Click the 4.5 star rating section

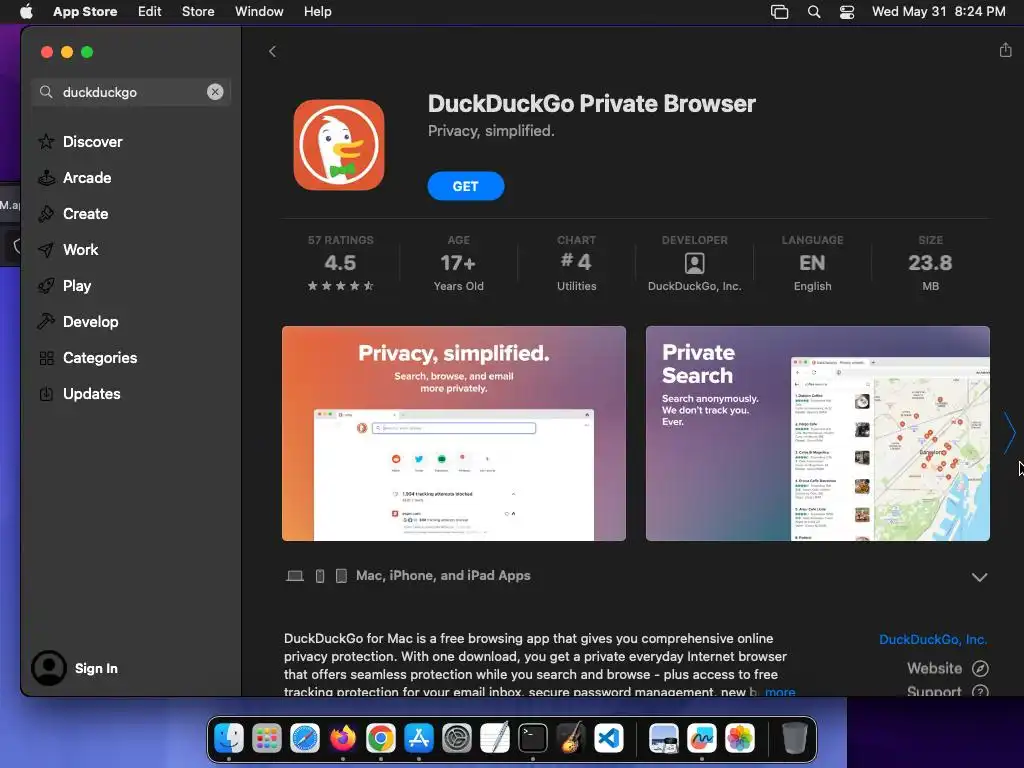click(340, 263)
